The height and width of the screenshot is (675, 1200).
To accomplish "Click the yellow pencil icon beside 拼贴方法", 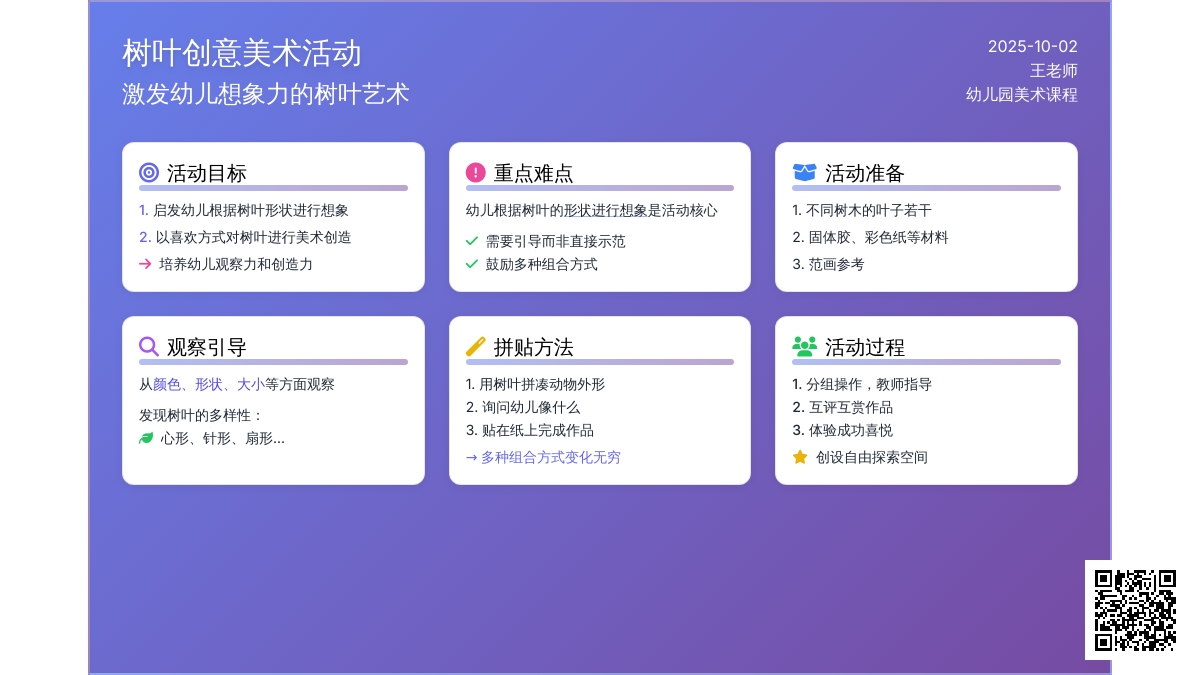I will (x=476, y=347).
